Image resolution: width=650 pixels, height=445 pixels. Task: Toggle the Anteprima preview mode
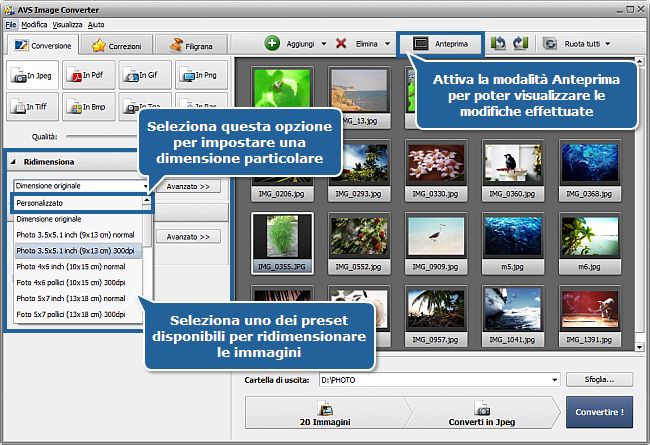coord(440,44)
